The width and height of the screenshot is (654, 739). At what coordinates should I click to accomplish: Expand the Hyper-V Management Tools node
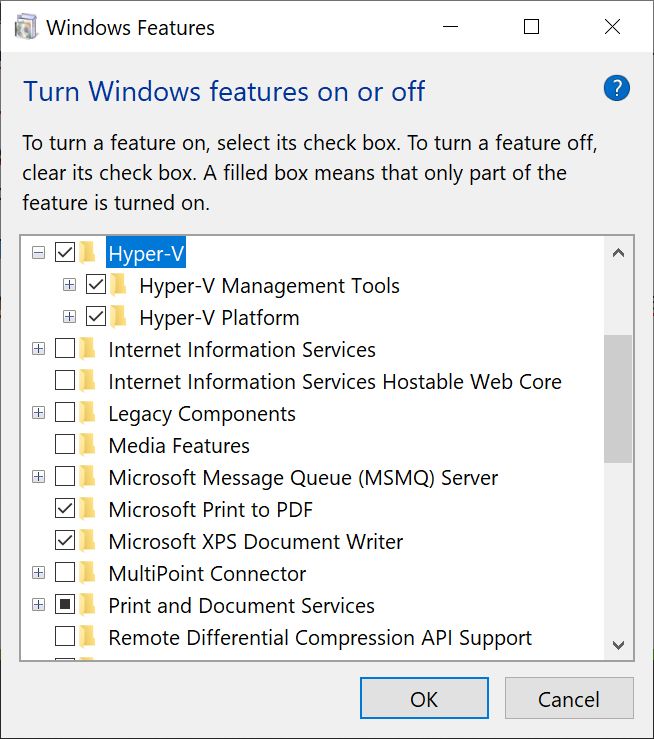pyautogui.click(x=69, y=285)
